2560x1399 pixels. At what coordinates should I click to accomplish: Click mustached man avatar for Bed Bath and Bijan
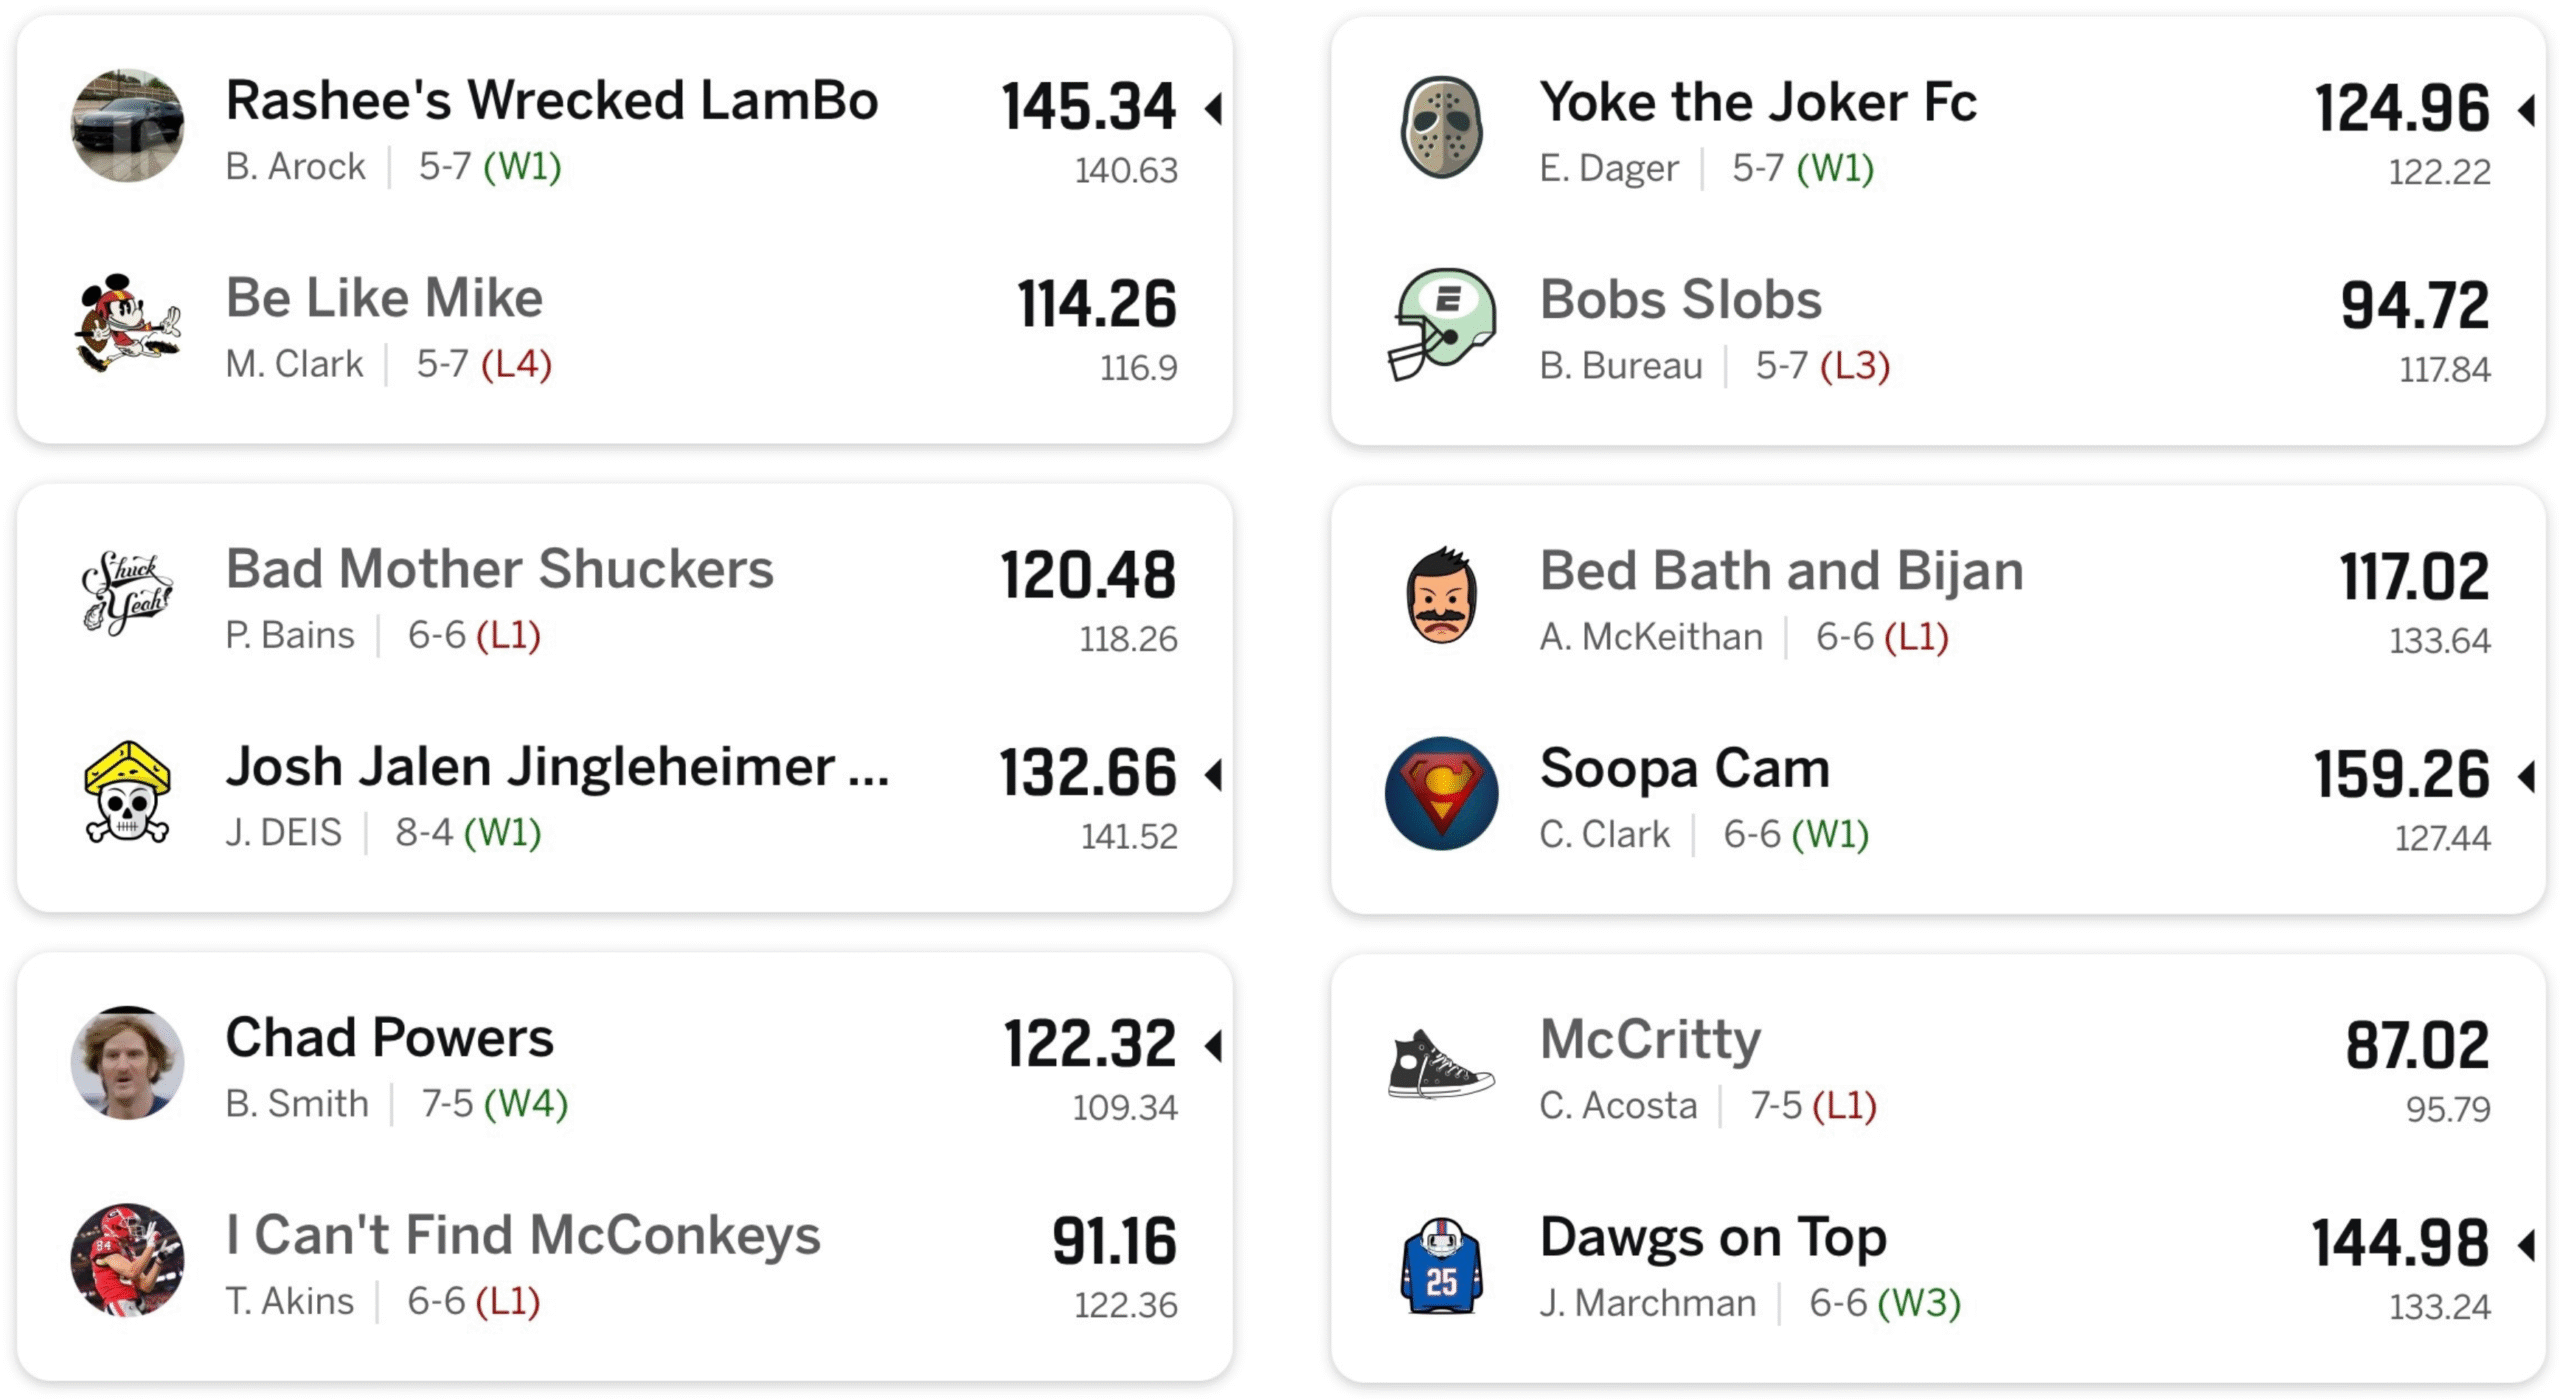[1441, 596]
